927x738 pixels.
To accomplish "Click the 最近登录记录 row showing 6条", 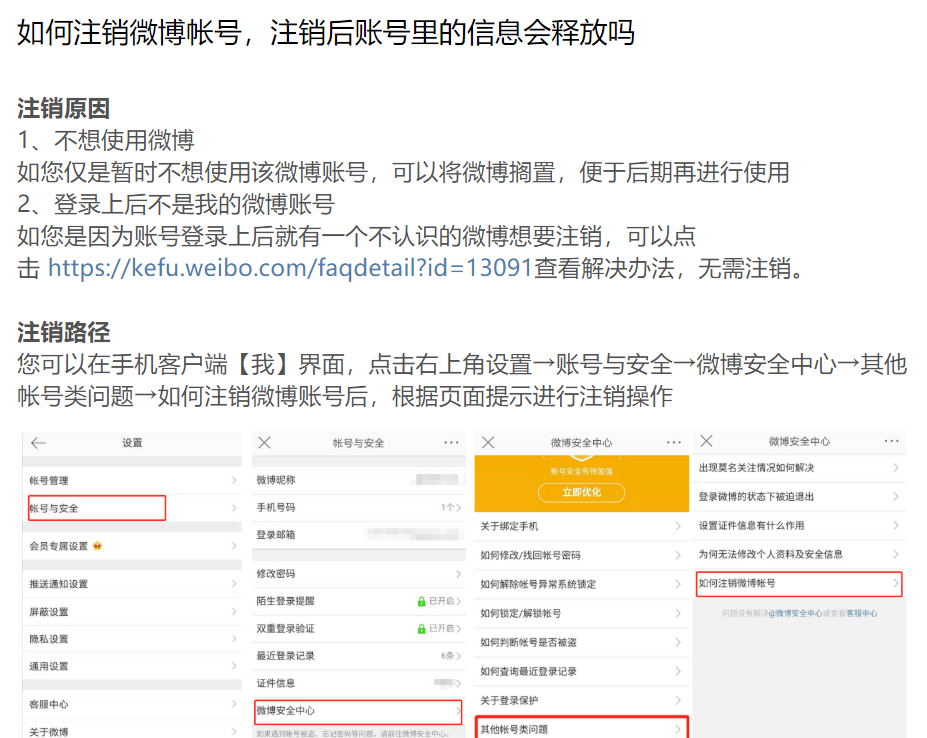I will 358,656.
